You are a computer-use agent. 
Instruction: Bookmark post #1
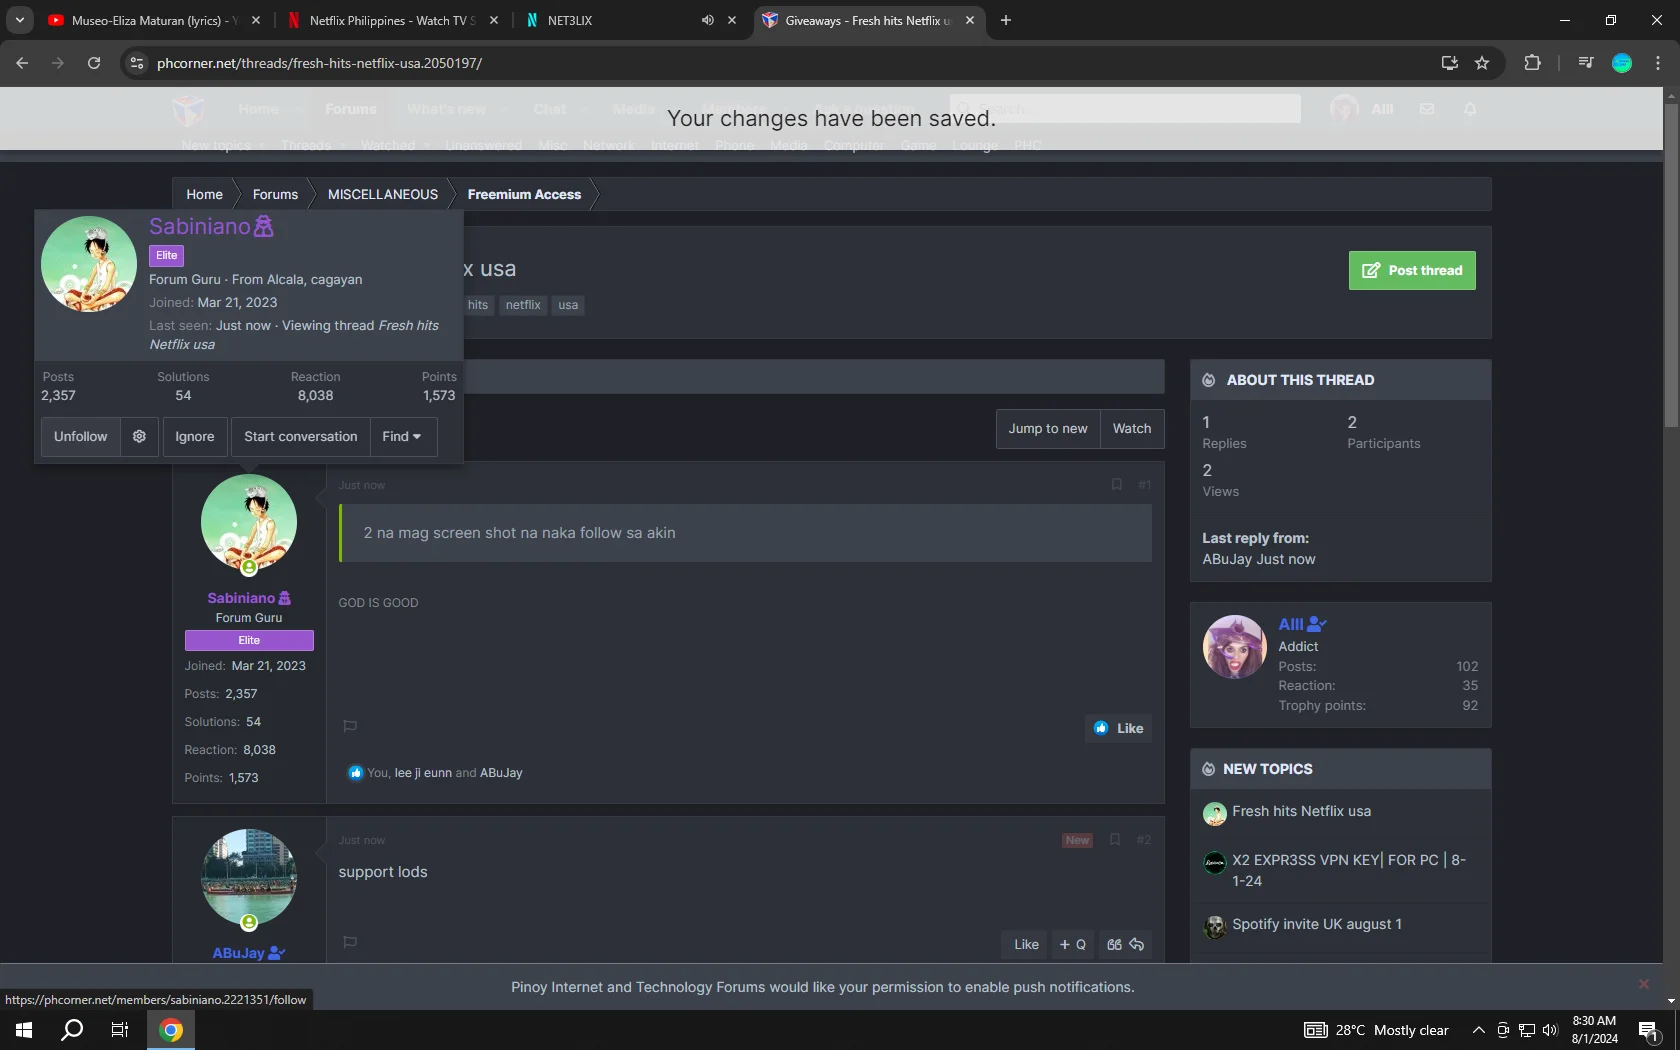click(x=1116, y=485)
